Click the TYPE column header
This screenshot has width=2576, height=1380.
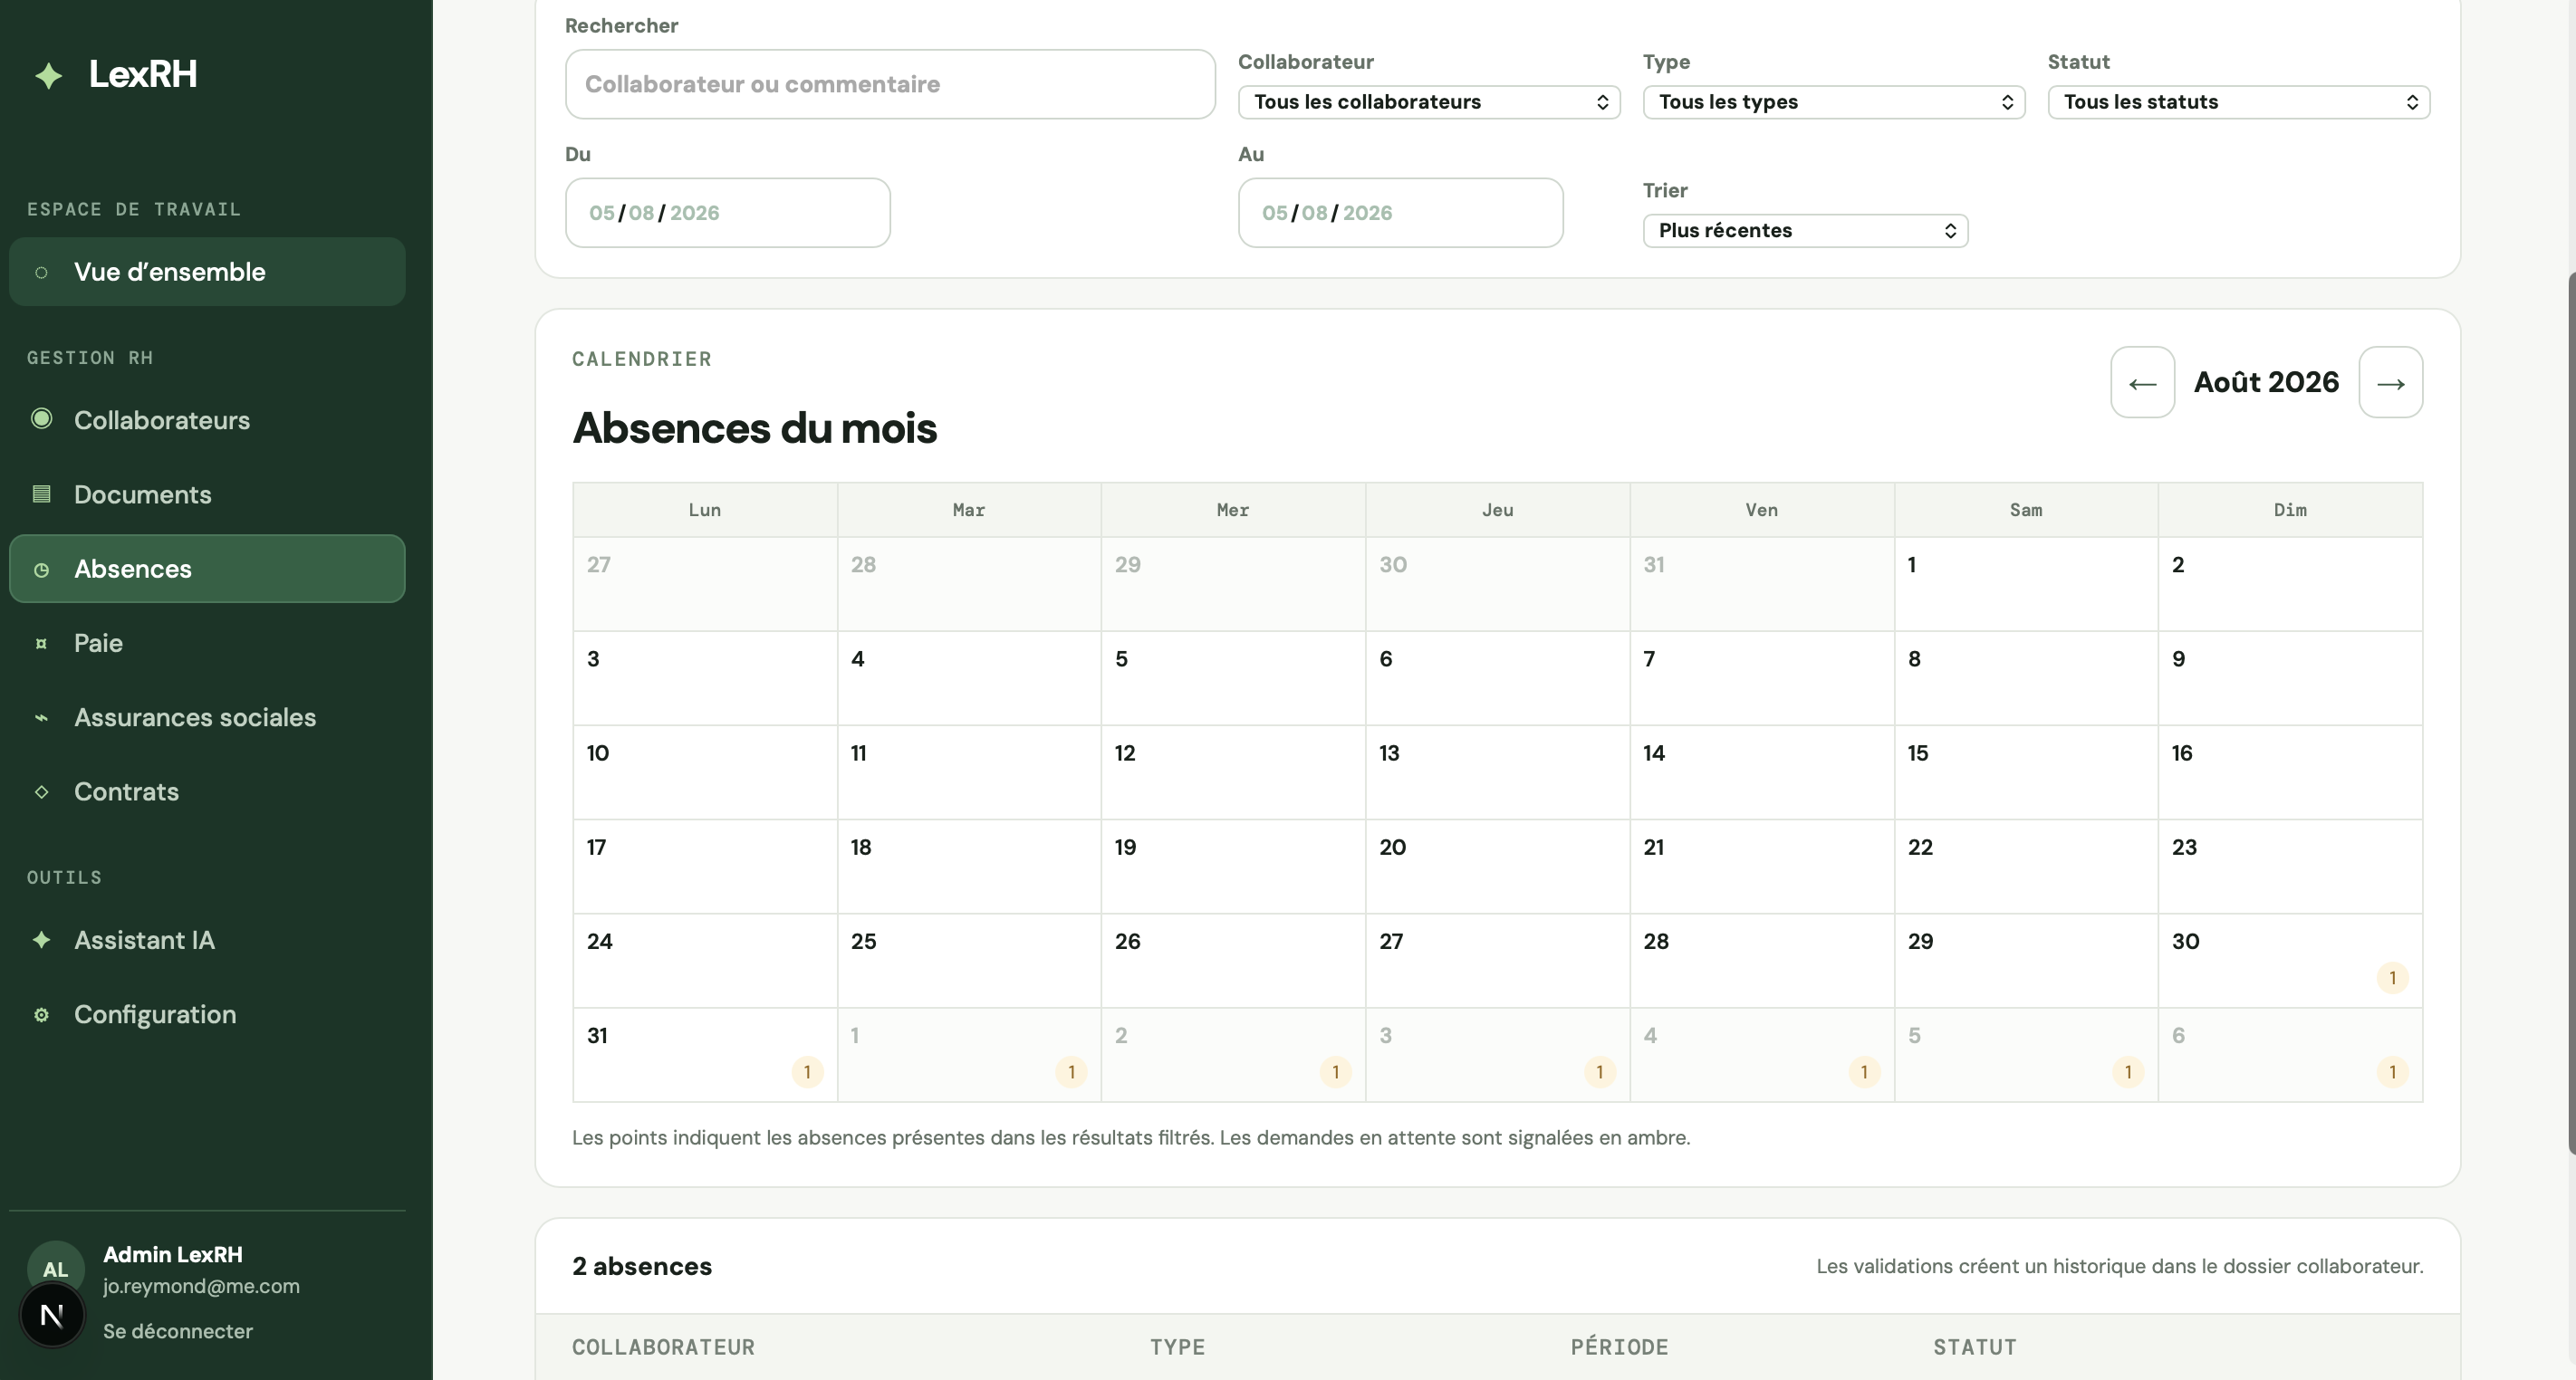(x=1177, y=1347)
